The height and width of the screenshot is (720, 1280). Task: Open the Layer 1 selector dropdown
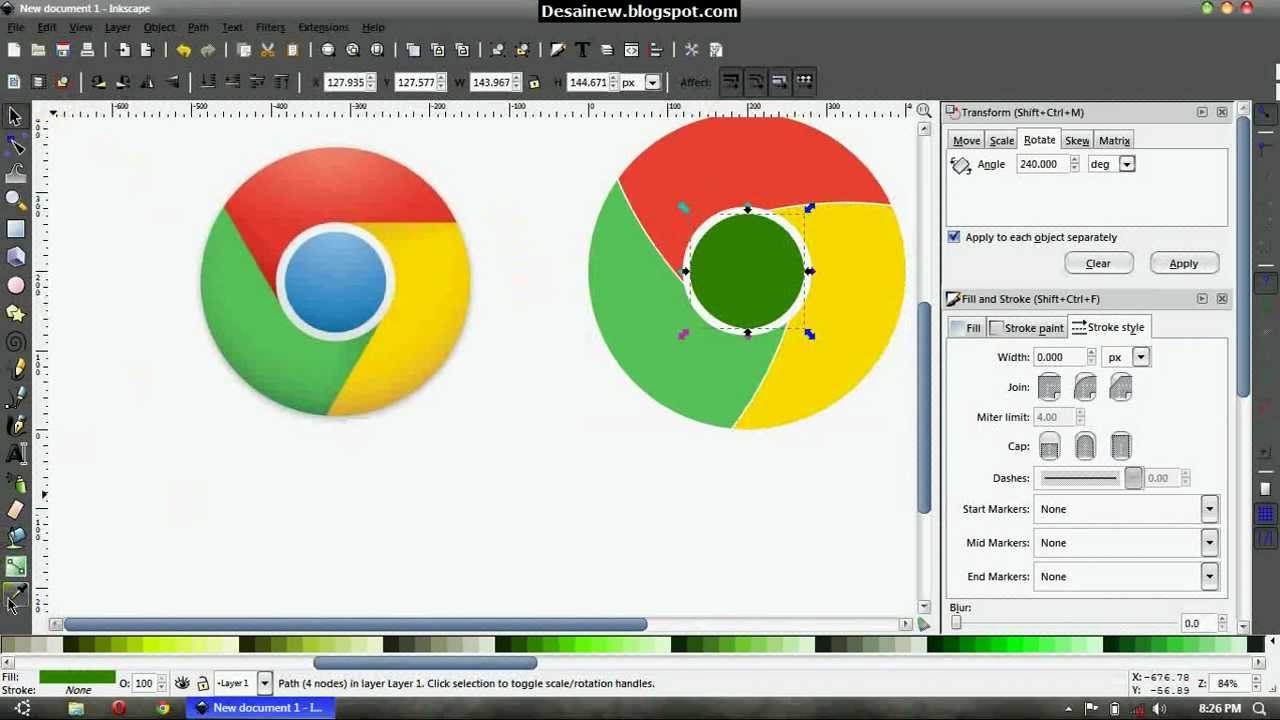click(x=264, y=683)
